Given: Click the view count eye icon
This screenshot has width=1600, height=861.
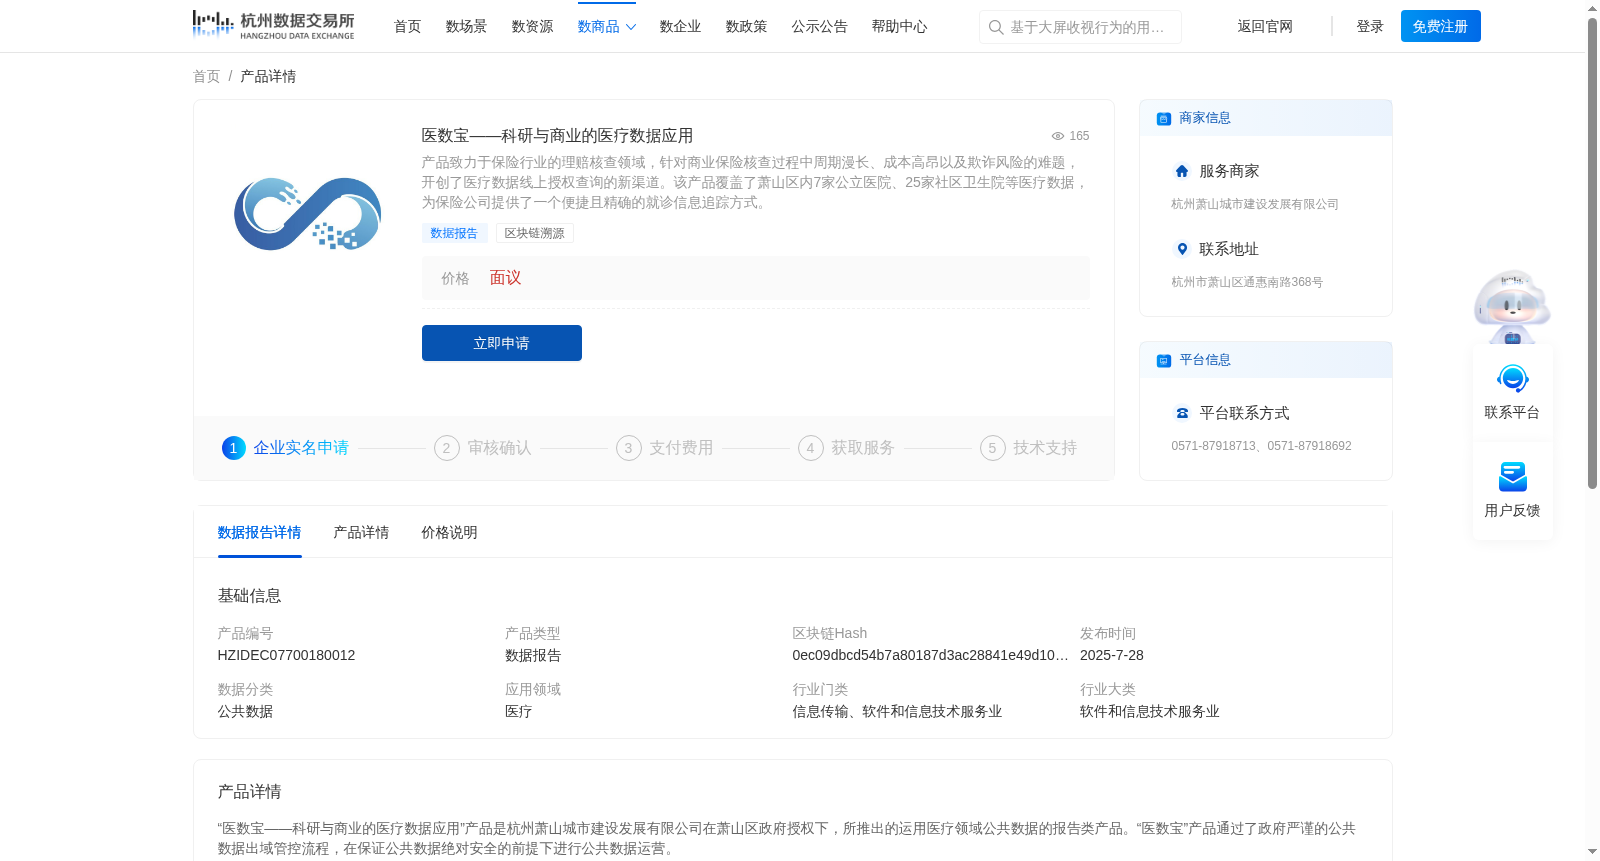Looking at the screenshot, I should pyautogui.click(x=1058, y=136).
